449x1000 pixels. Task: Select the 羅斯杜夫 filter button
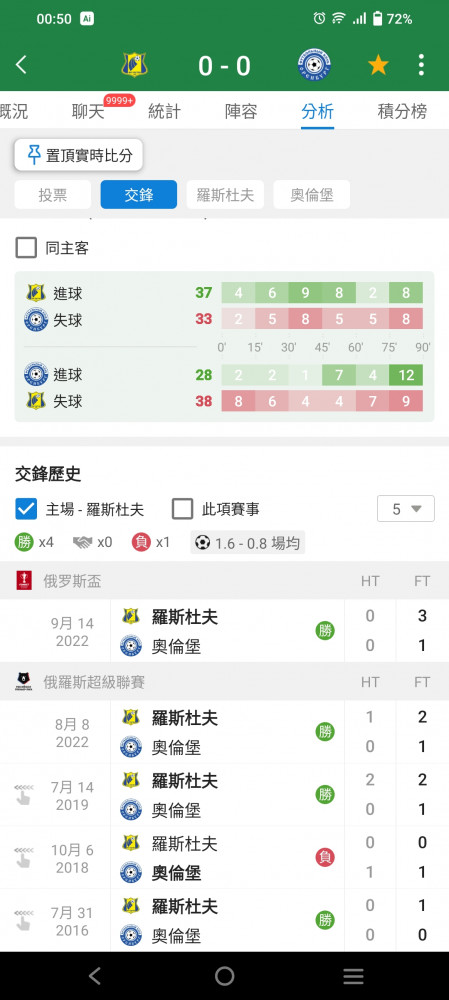pyautogui.click(x=225, y=195)
